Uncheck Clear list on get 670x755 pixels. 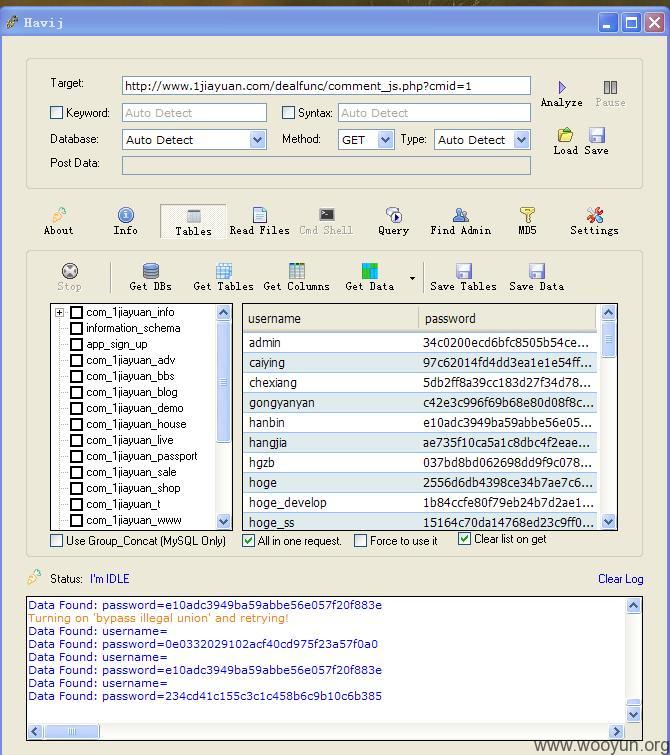pyautogui.click(x=464, y=539)
